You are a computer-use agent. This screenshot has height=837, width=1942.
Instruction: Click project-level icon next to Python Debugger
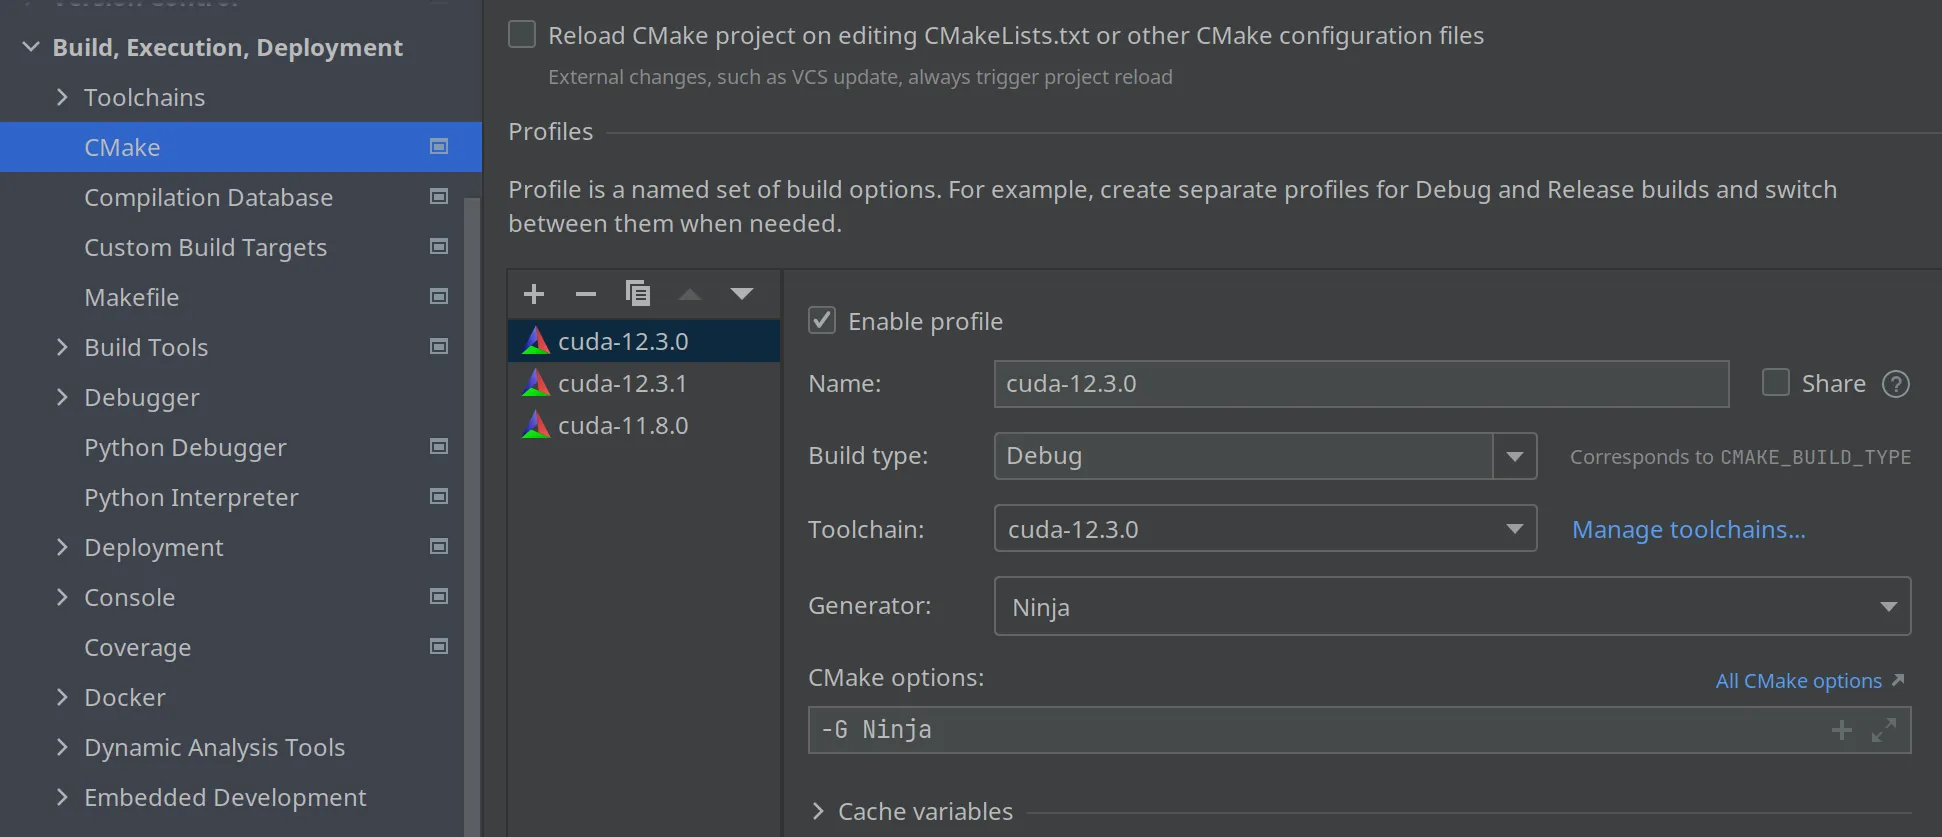[x=439, y=447]
